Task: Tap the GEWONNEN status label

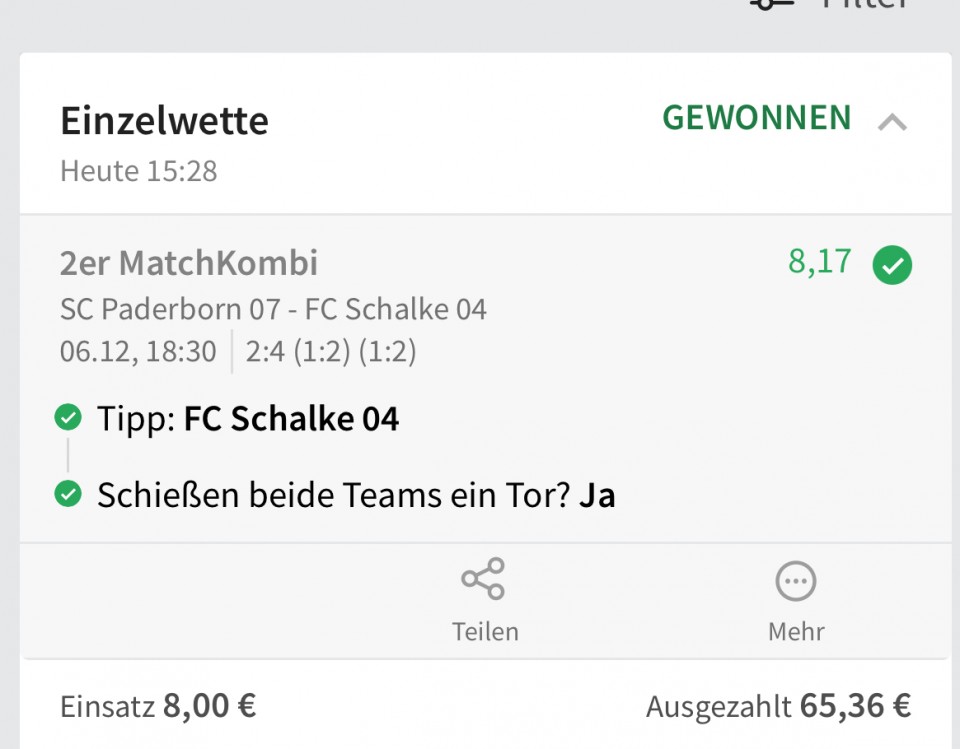Action: coord(757,118)
